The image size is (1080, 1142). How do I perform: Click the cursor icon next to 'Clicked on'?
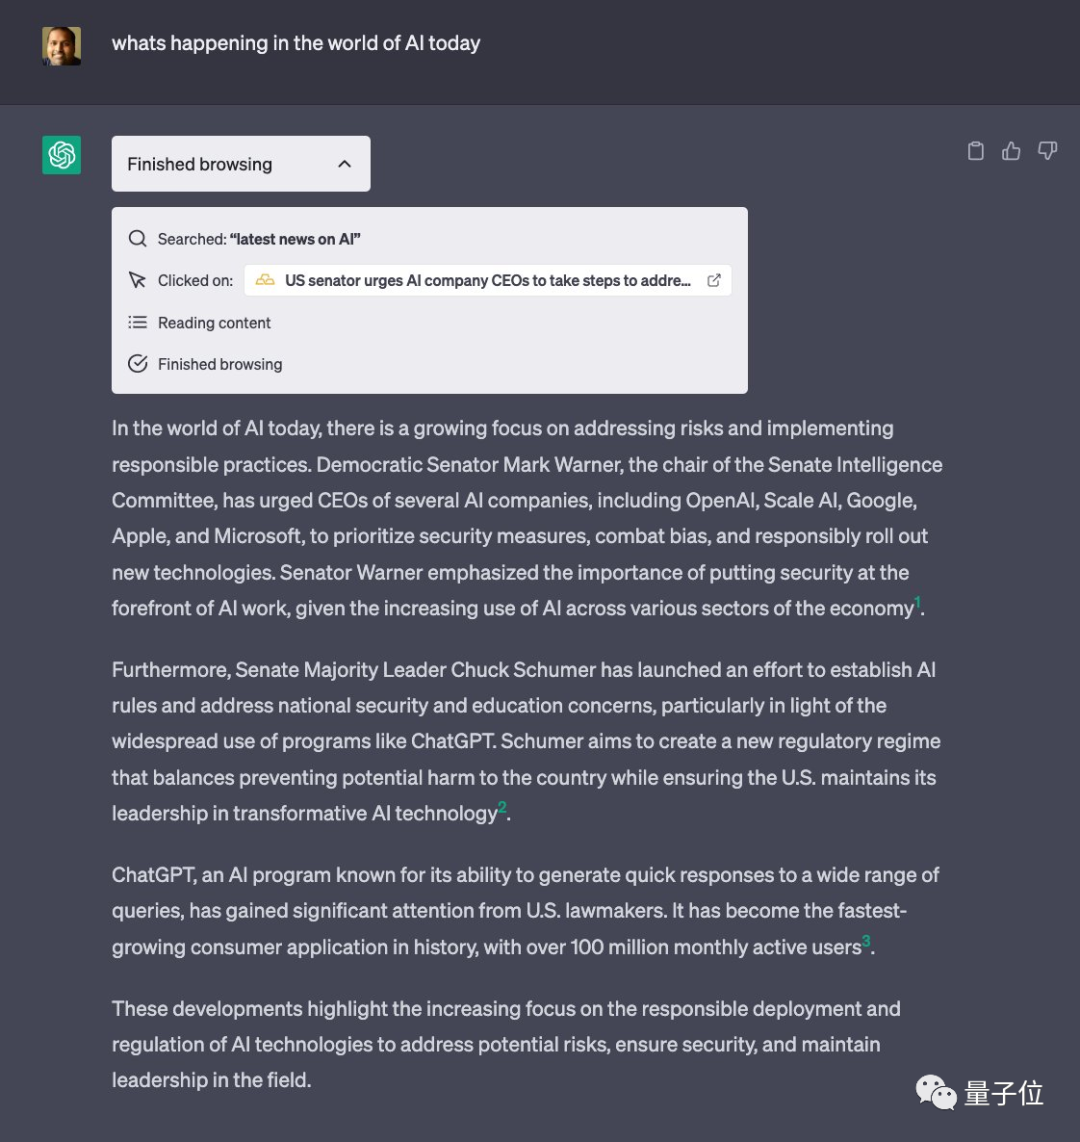137,280
